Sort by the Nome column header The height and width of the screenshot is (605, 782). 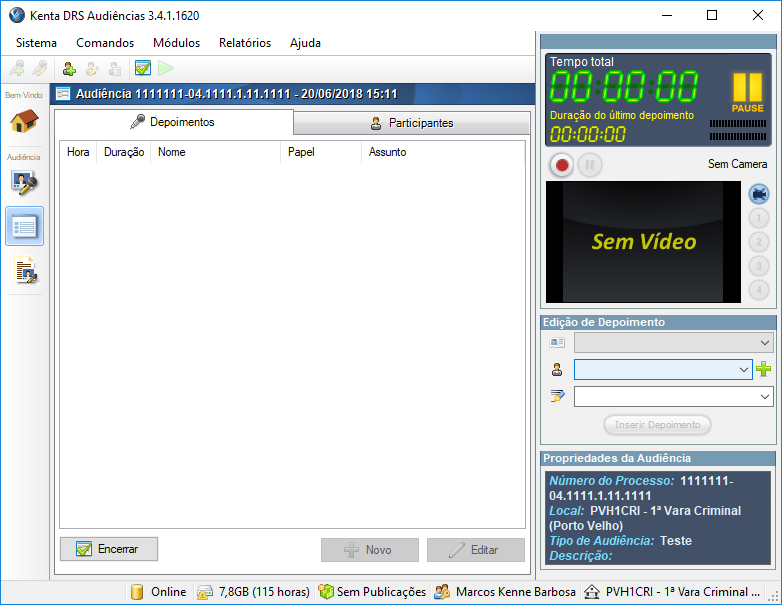pos(215,152)
